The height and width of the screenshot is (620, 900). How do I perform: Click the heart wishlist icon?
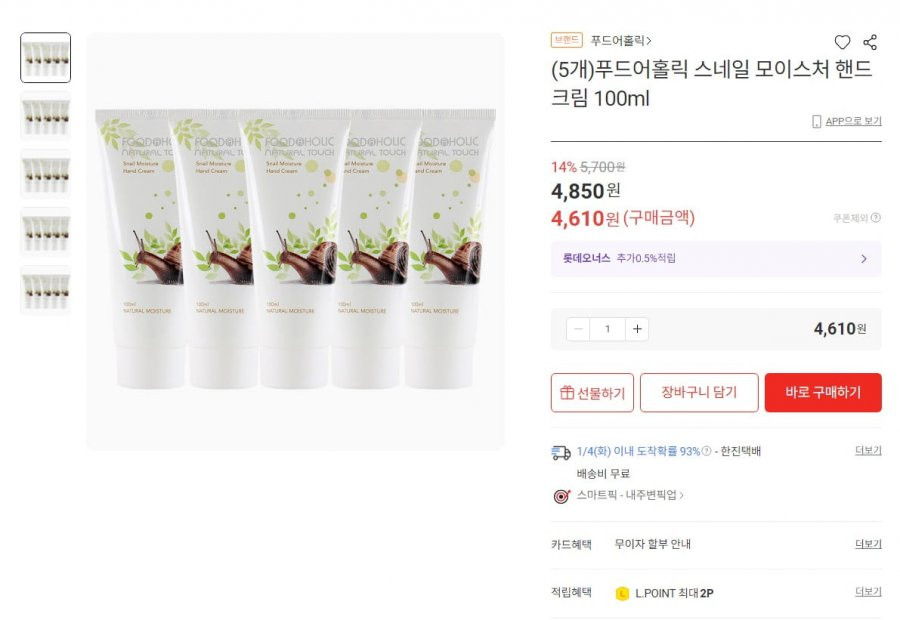(842, 42)
